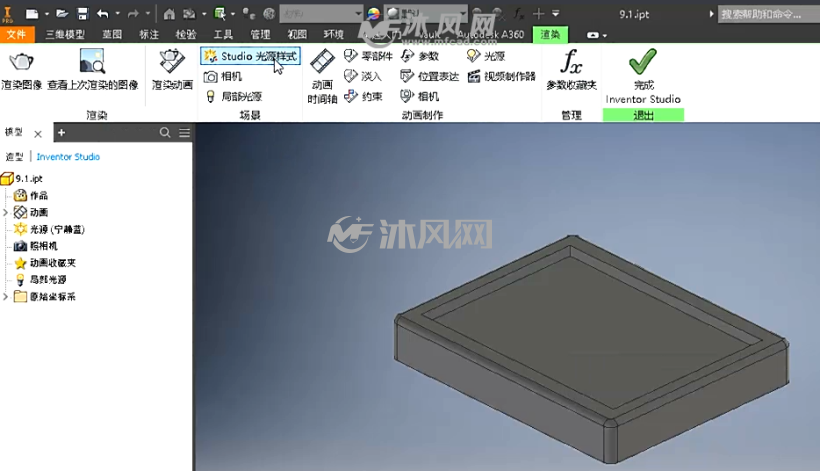Open the 动画时间轴 animation timeline
820x471 pixels.
click(322, 76)
